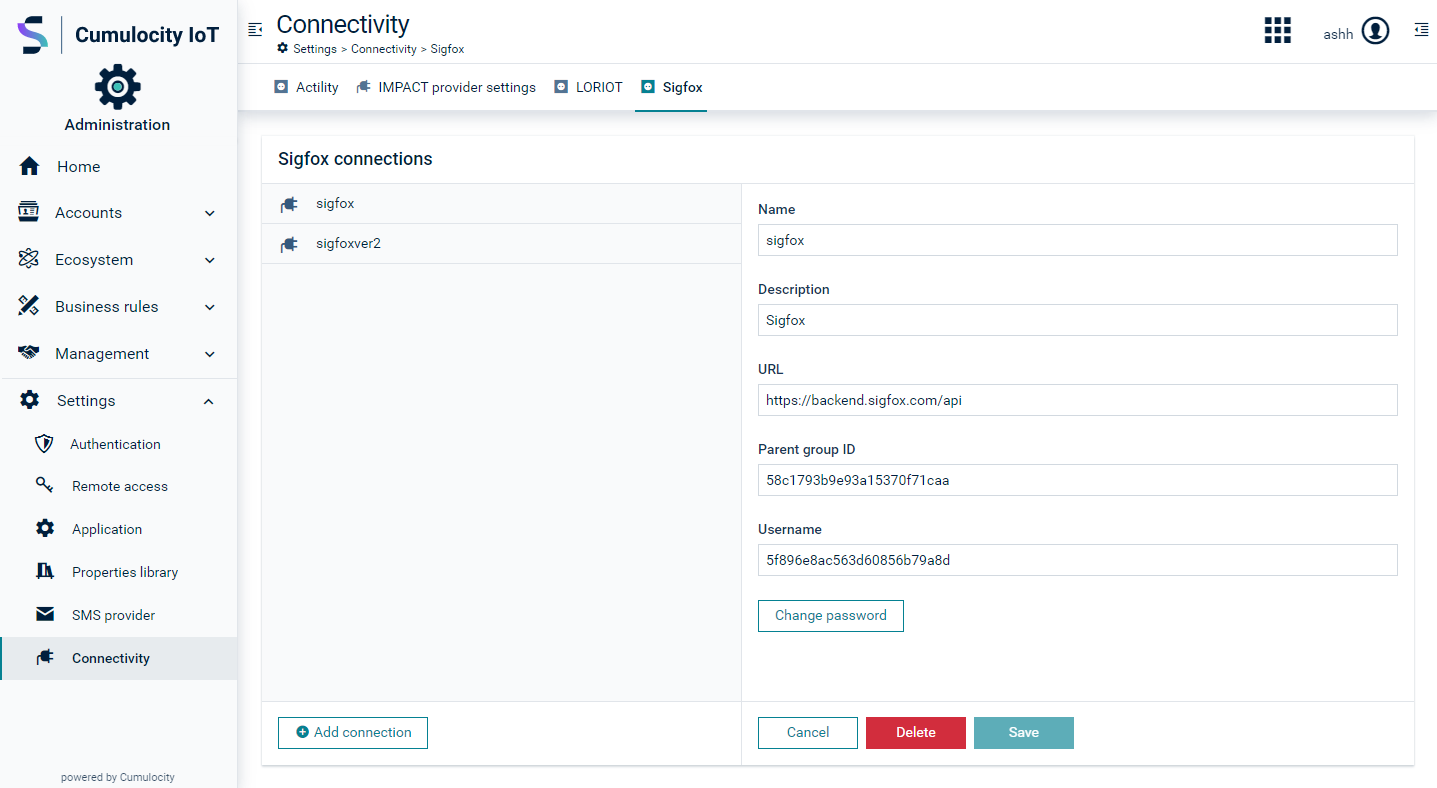This screenshot has width=1437, height=788.
Task: Open Connectivity settings item
Action: click(119, 658)
